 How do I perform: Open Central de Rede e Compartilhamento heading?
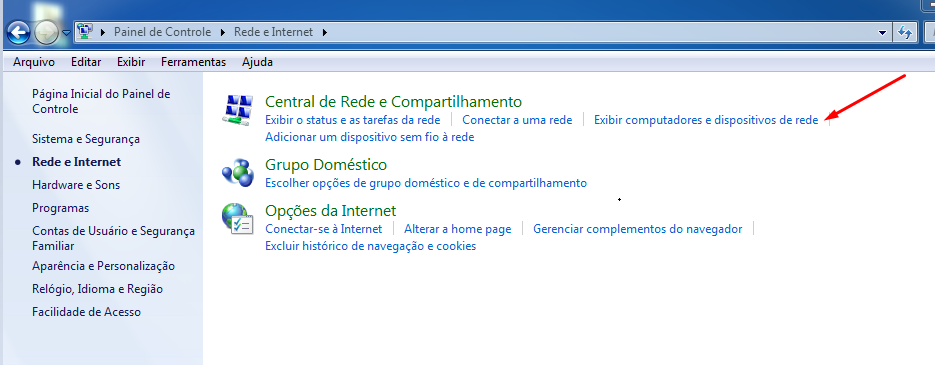click(394, 101)
